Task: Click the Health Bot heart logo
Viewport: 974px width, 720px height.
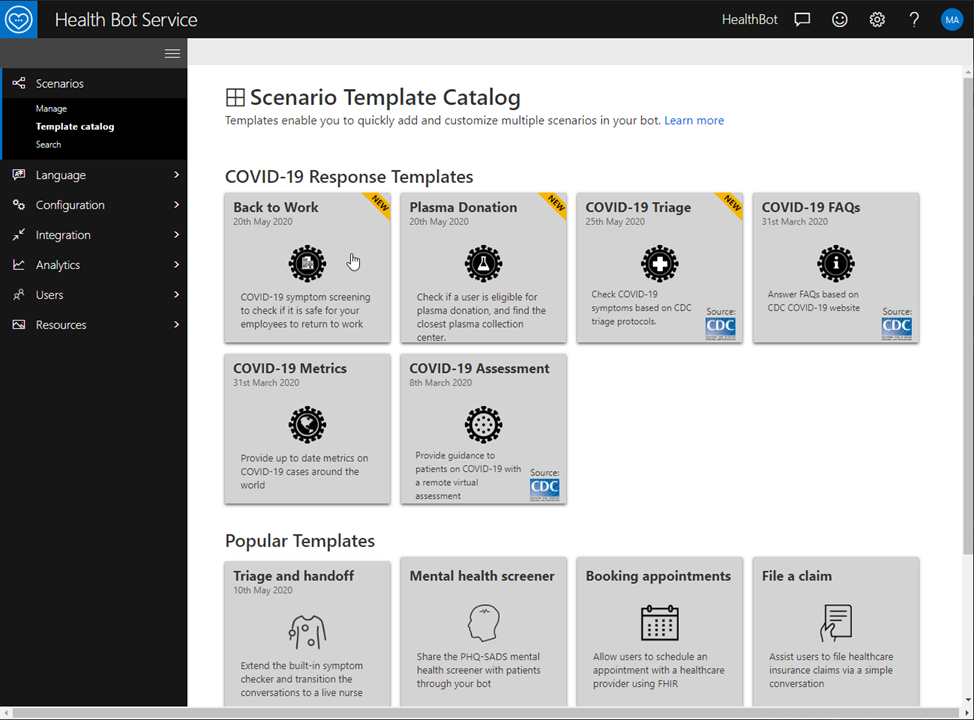Action: 19,19
